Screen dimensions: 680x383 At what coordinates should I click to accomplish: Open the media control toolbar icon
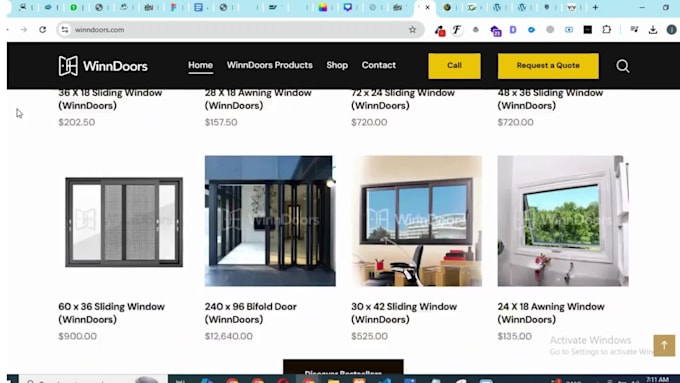[634, 29]
